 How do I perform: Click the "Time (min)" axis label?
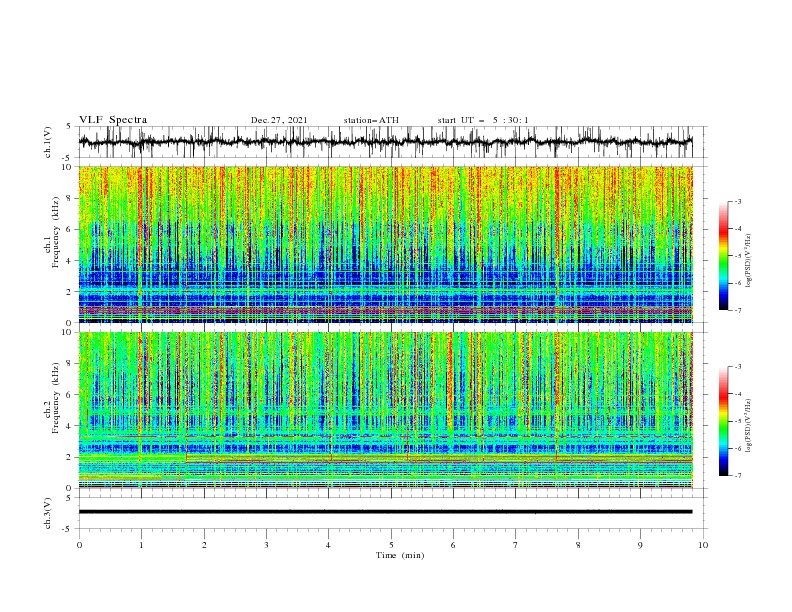400,555
